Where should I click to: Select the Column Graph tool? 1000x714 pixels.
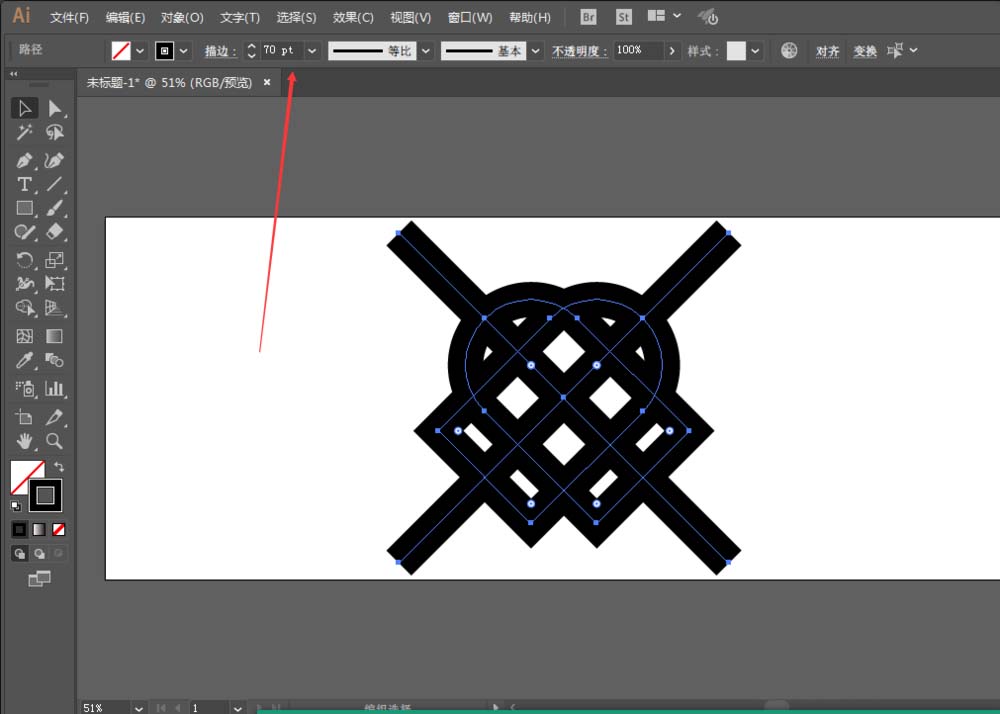[x=55, y=388]
